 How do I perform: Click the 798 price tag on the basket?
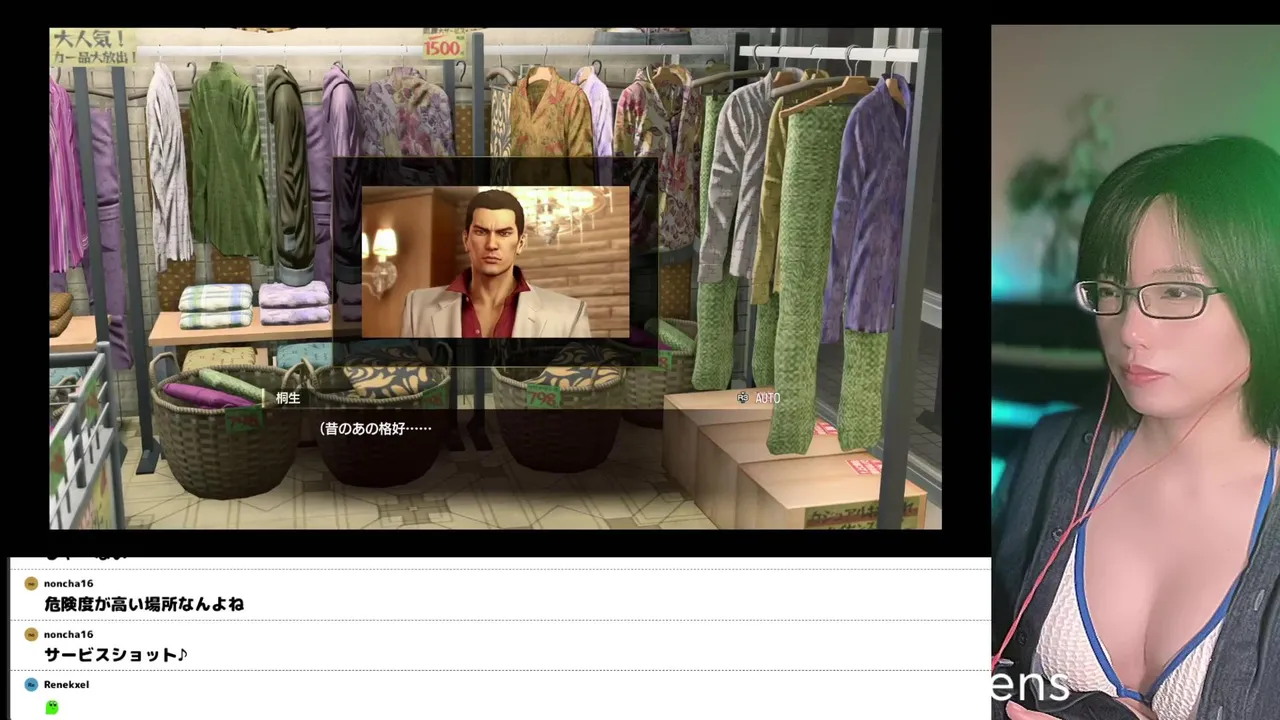click(542, 397)
